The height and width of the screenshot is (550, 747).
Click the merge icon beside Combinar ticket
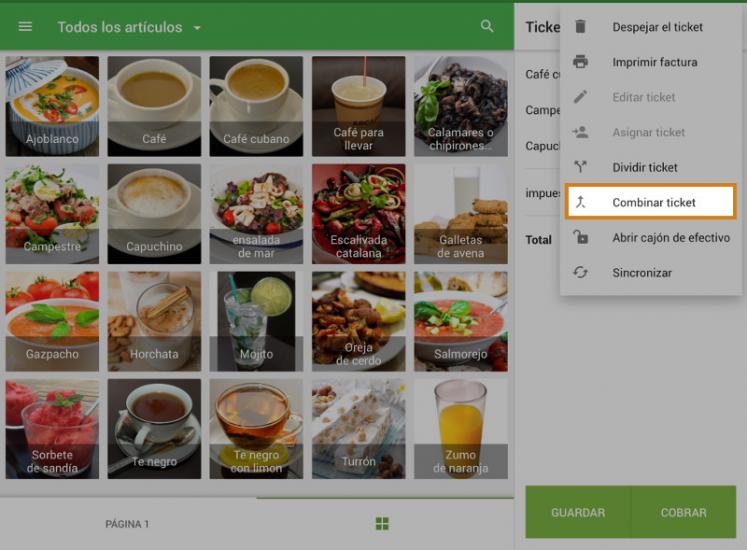point(580,202)
